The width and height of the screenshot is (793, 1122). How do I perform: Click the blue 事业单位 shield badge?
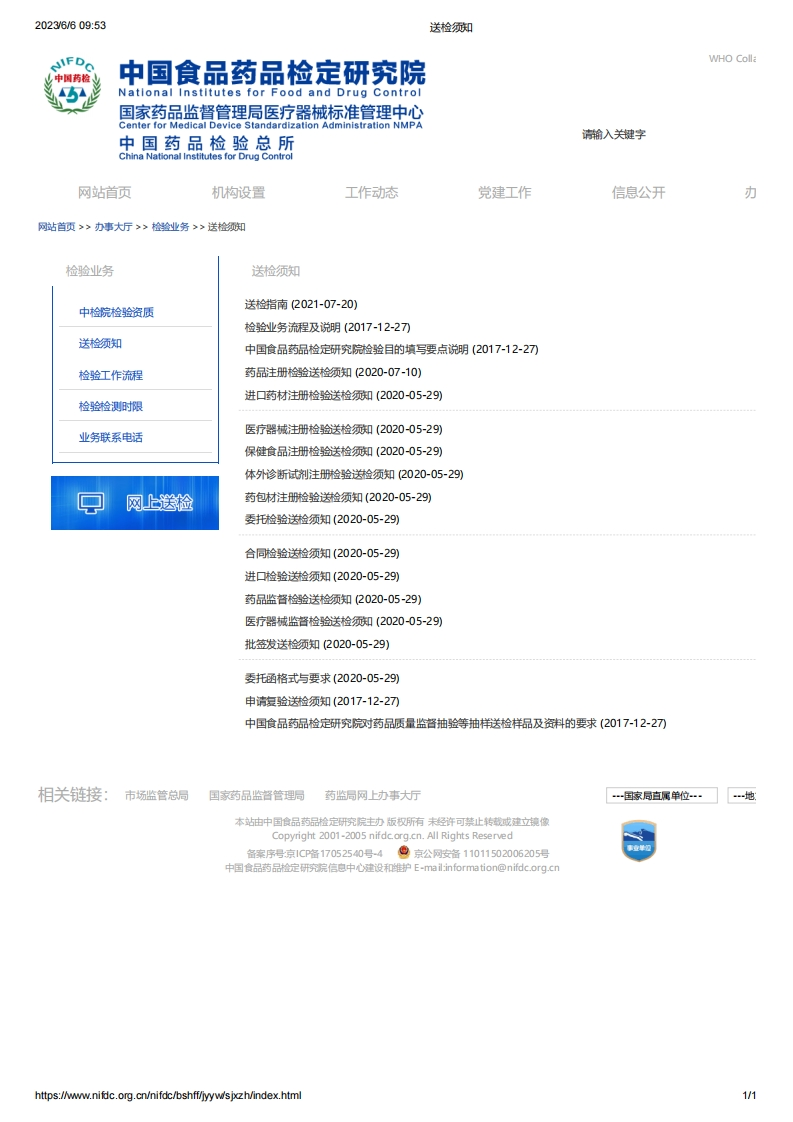638,841
